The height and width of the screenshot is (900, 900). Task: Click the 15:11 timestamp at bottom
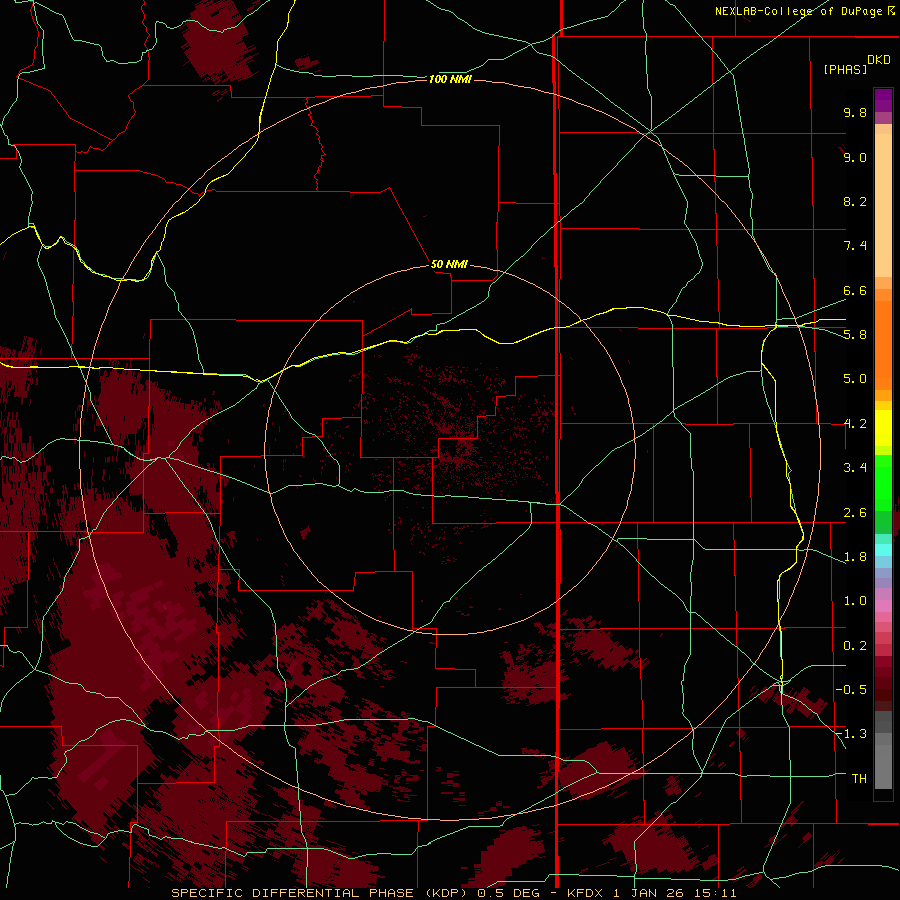(715, 893)
